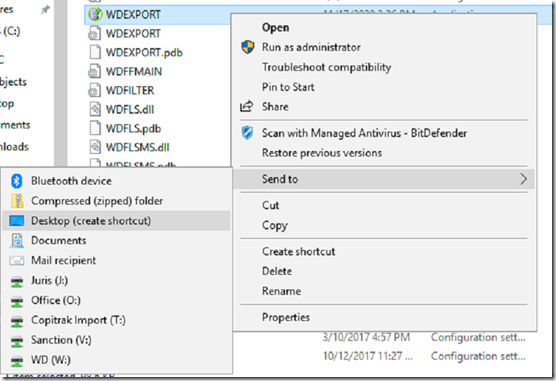Choose Create shortcut
The width and height of the screenshot is (556, 381).
[x=298, y=251]
